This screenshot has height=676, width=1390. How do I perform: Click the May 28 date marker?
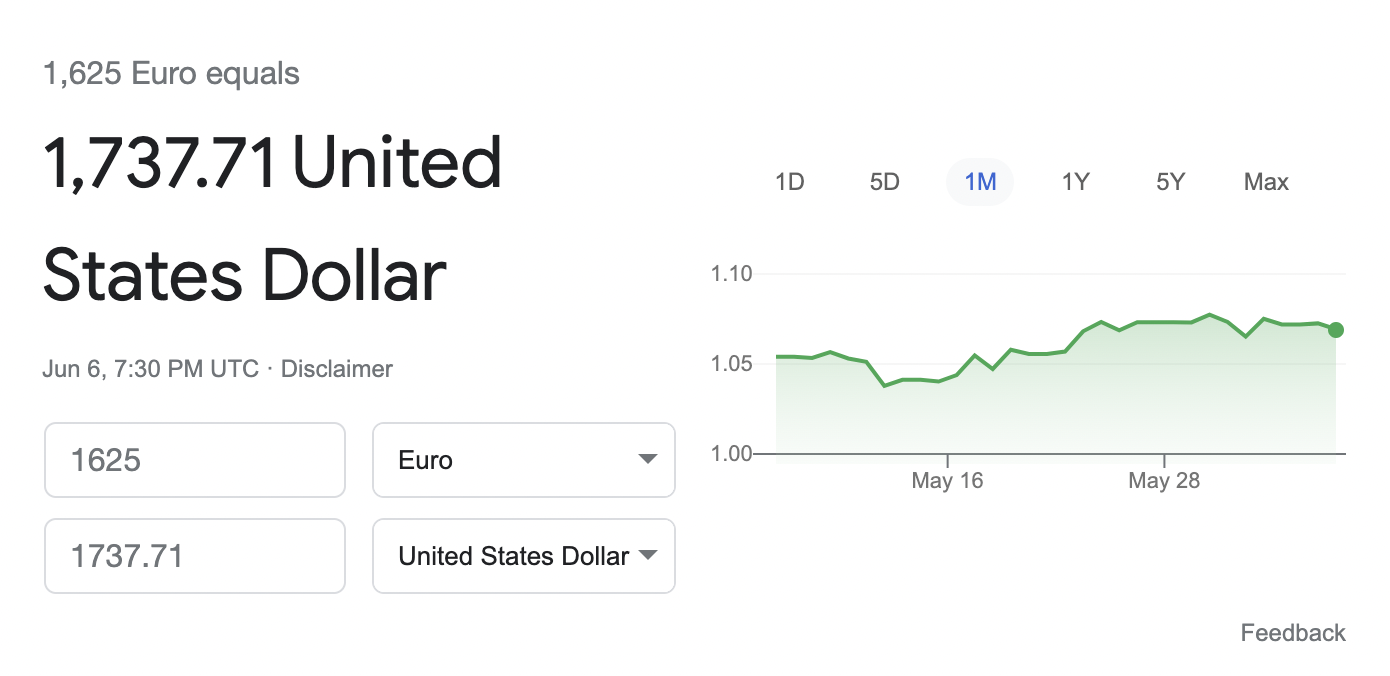coord(1164,481)
